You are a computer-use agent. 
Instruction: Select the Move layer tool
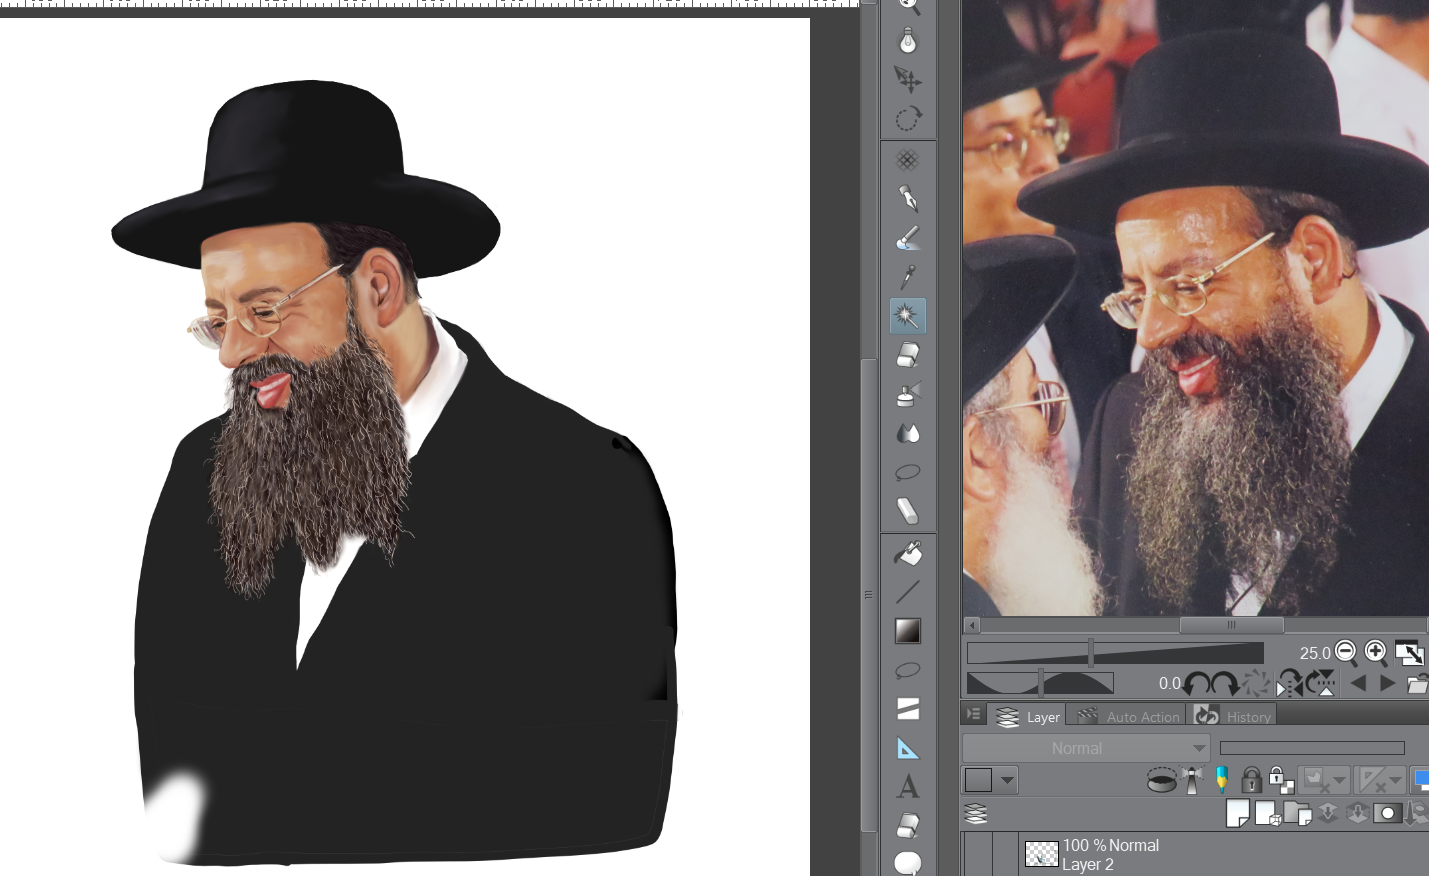click(x=908, y=79)
